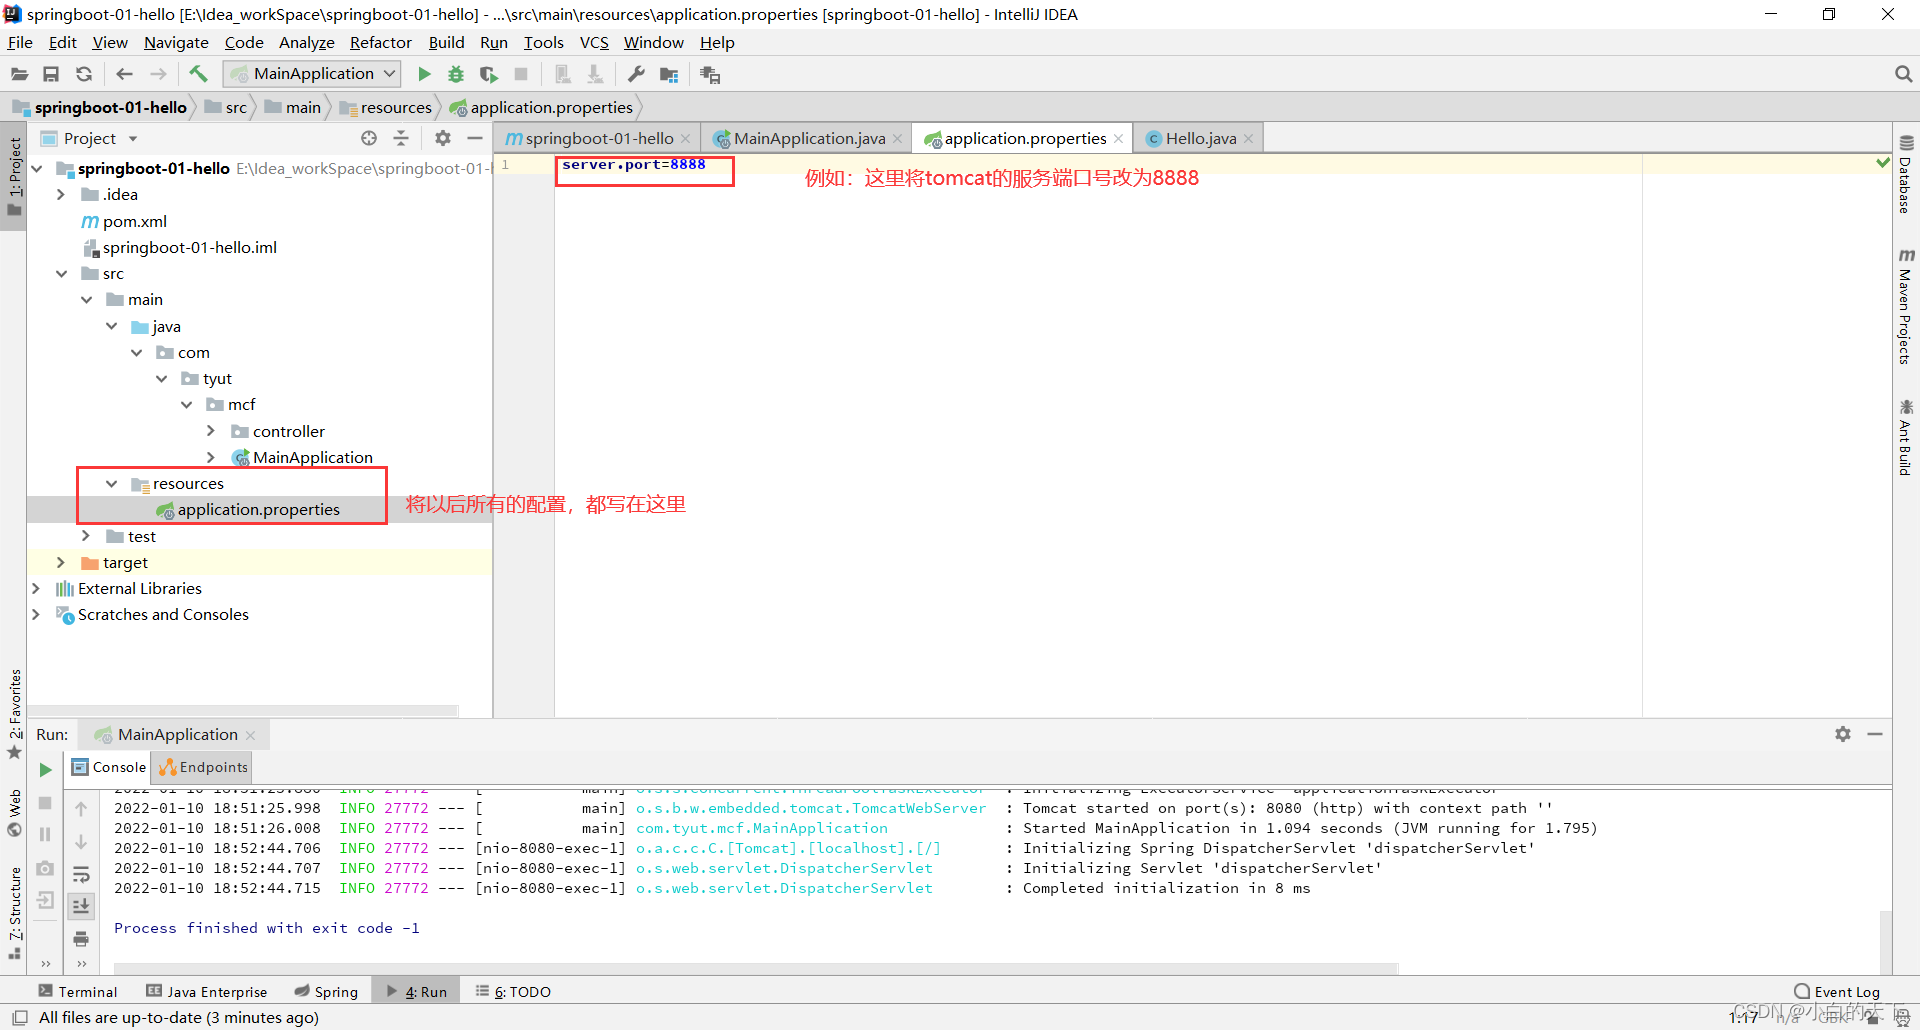Open the Ant Build side panel
Image resolution: width=1920 pixels, height=1030 pixels.
1906,438
